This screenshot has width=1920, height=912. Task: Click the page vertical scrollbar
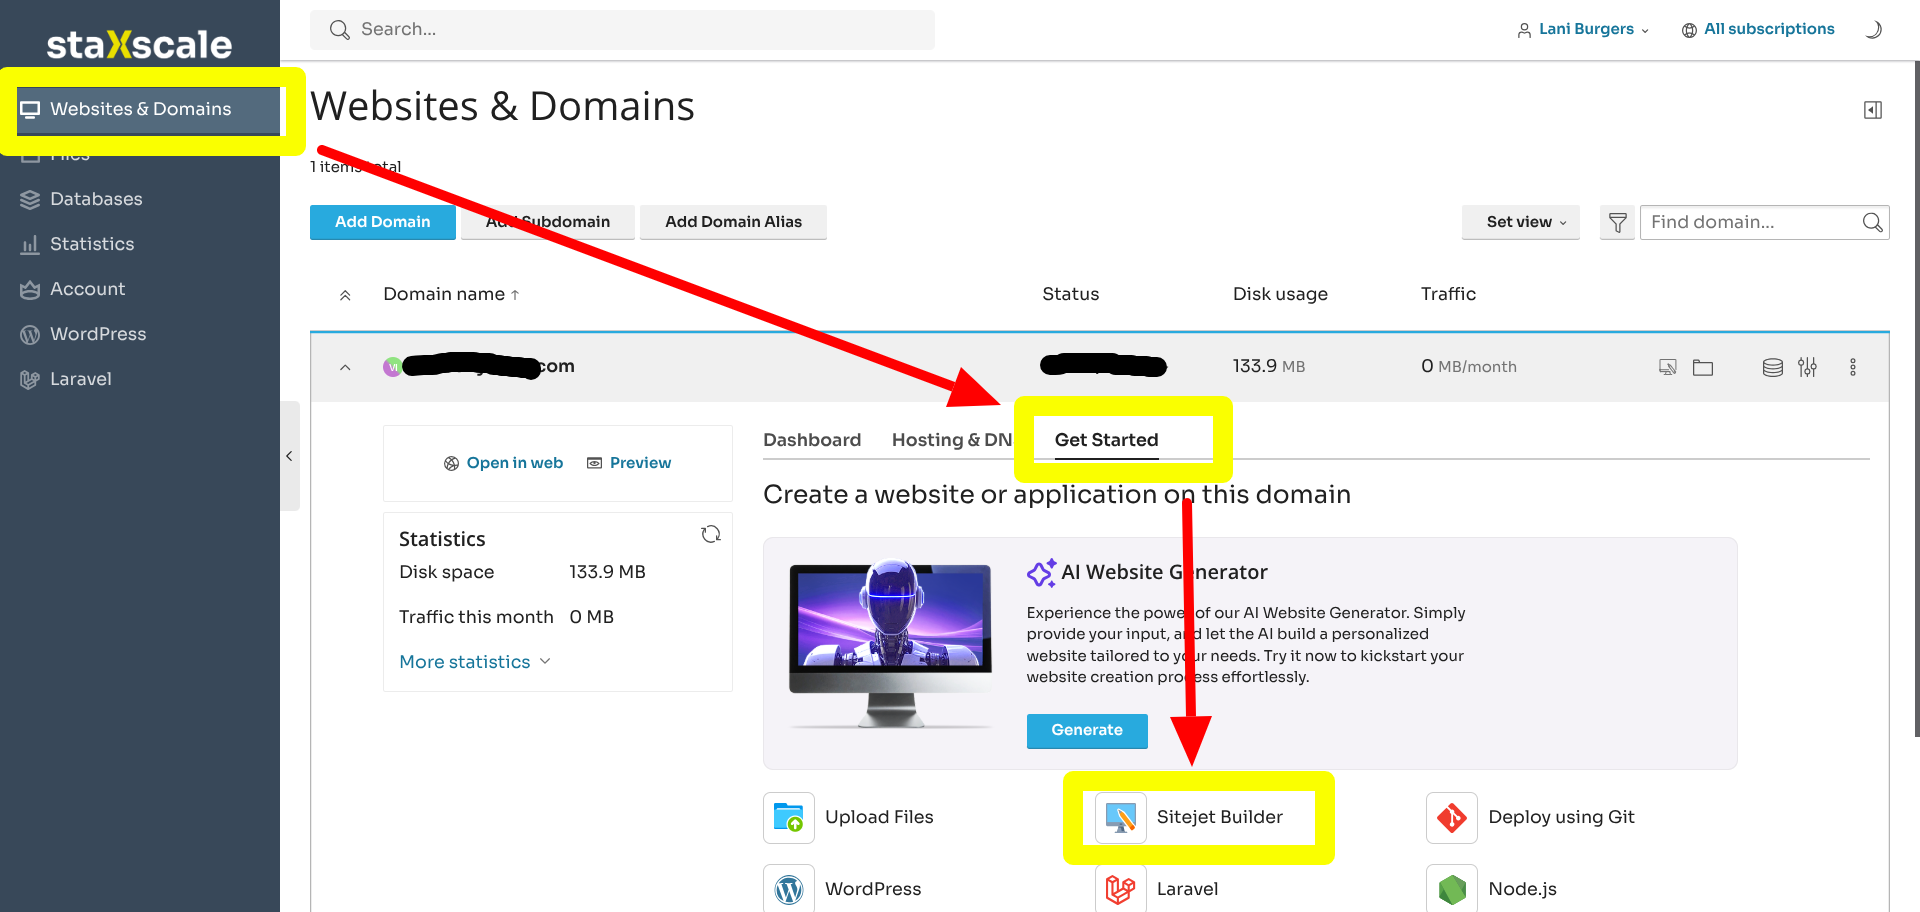1916,400
